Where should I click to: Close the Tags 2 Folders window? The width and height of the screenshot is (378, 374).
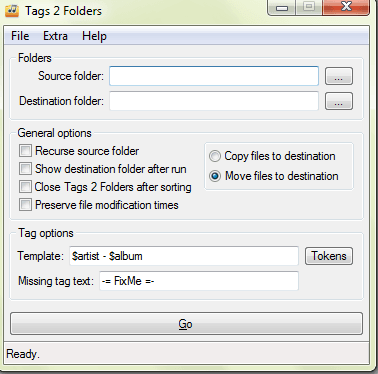click(346, 7)
